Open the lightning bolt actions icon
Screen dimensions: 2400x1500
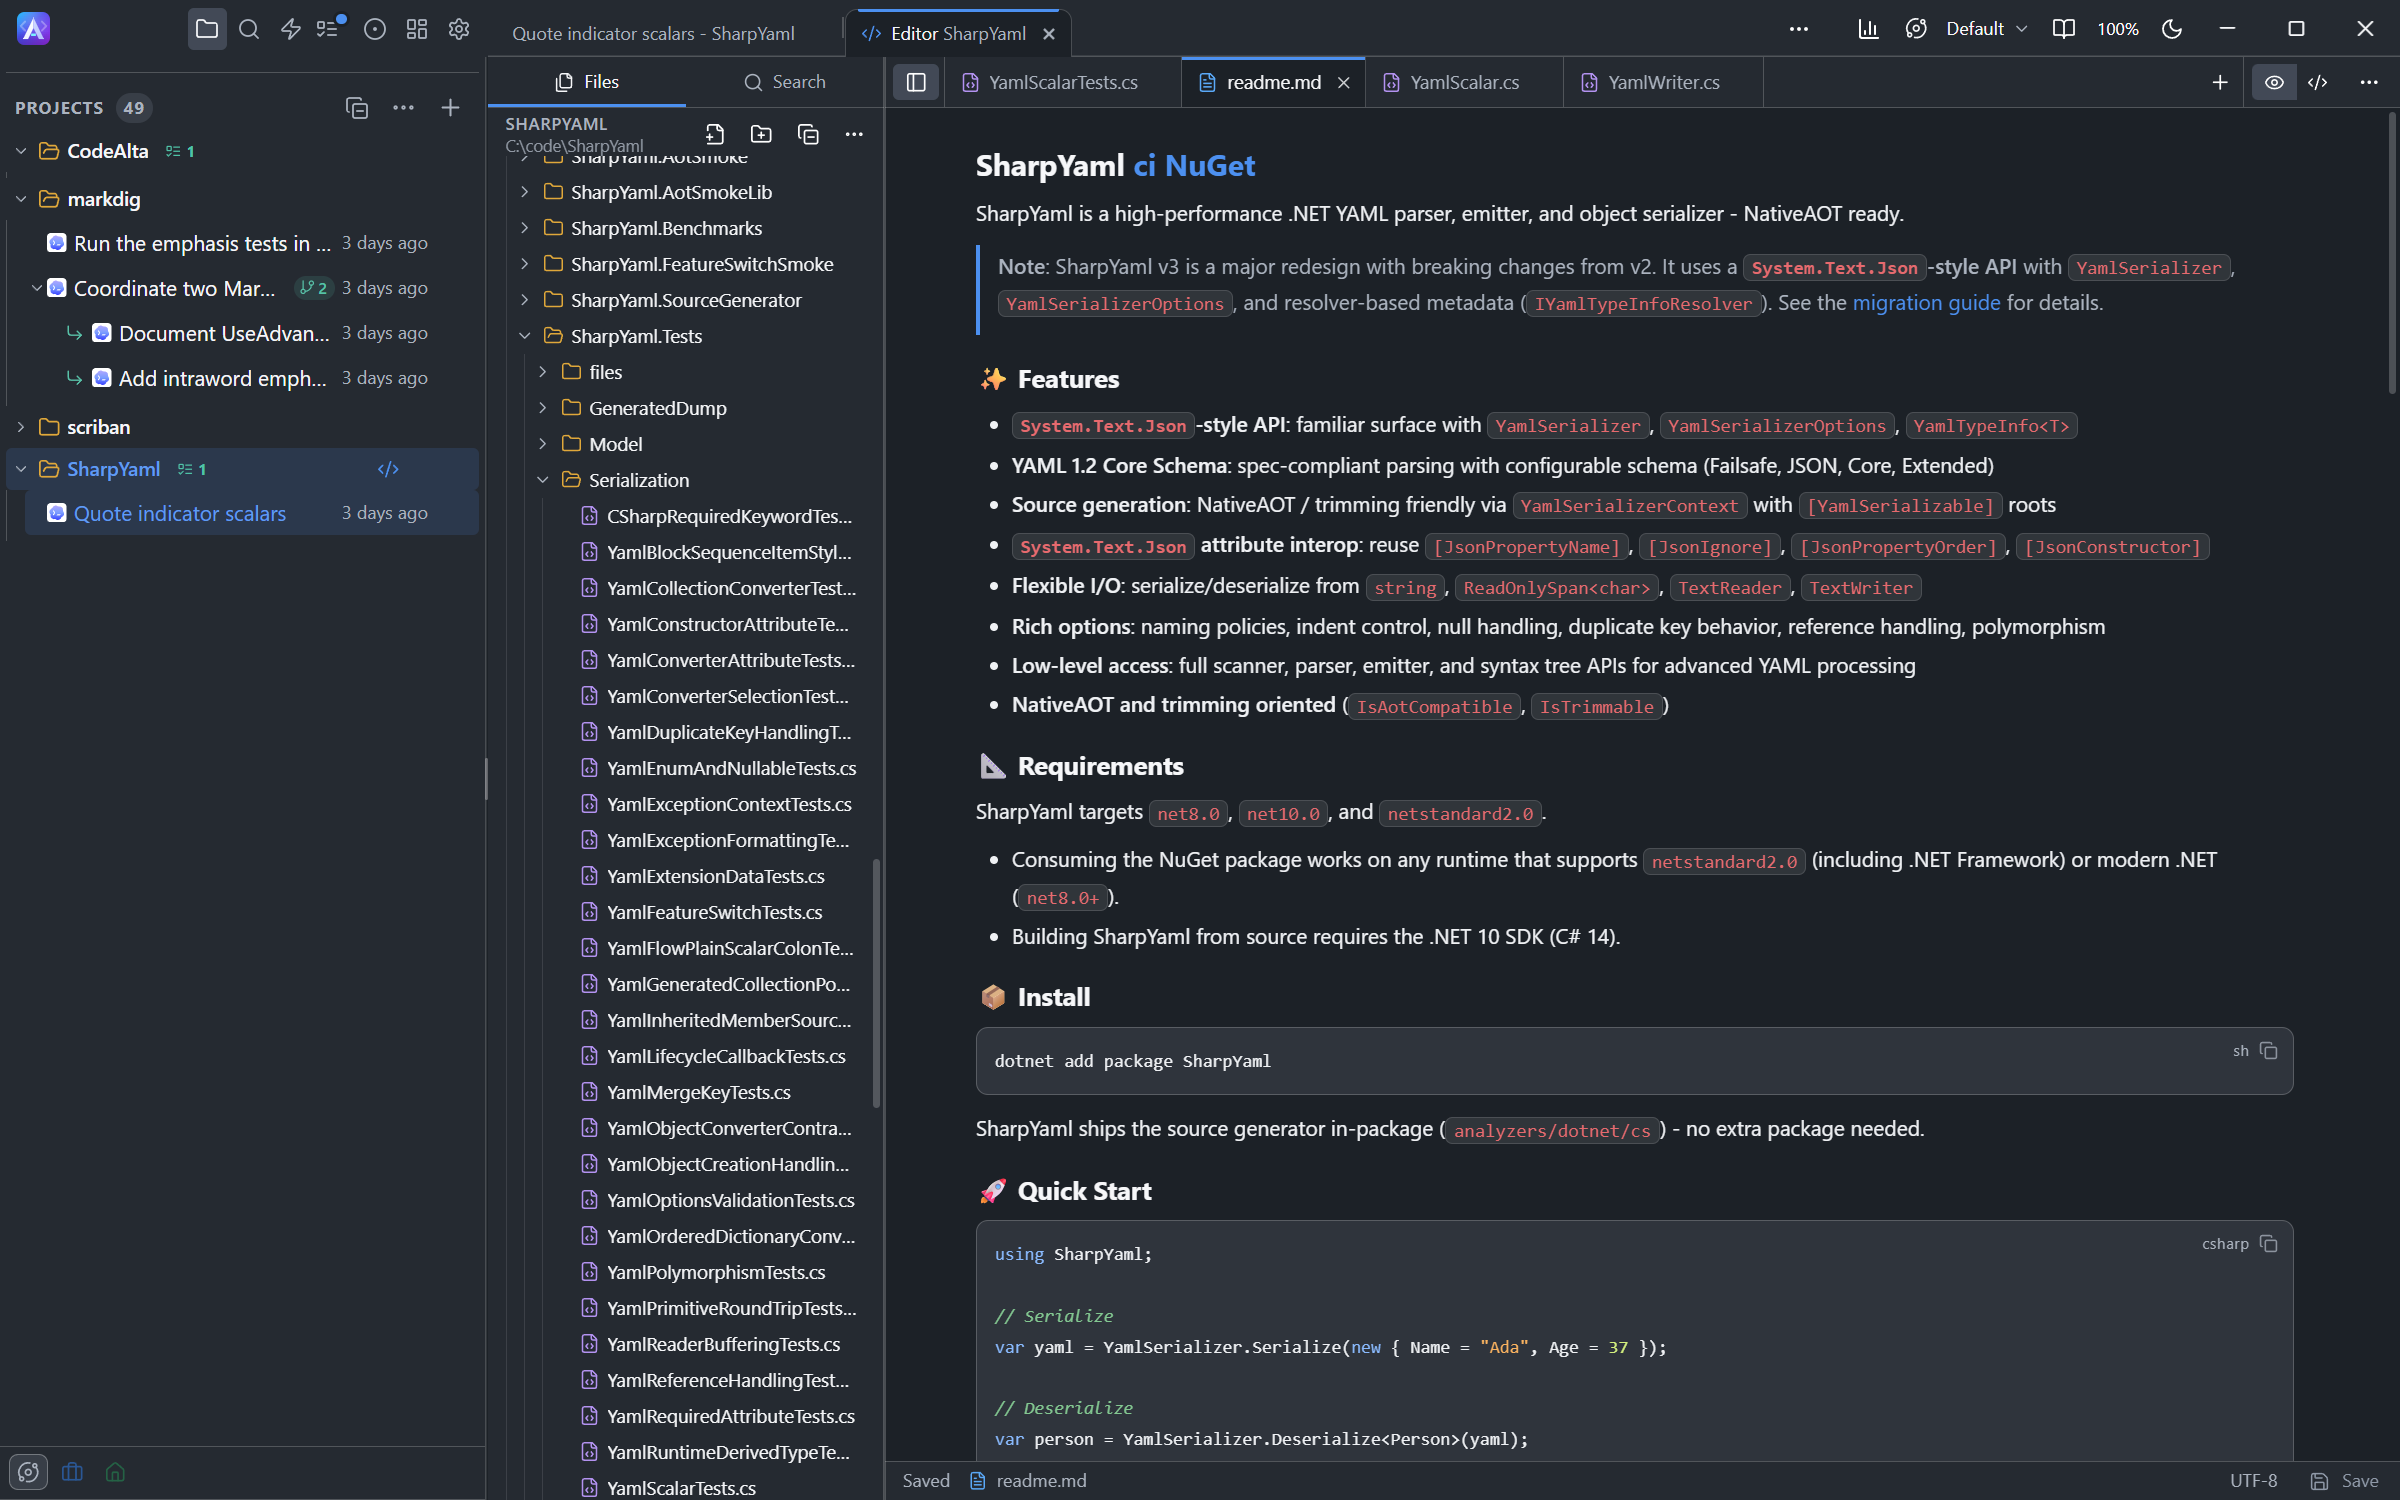click(x=291, y=29)
